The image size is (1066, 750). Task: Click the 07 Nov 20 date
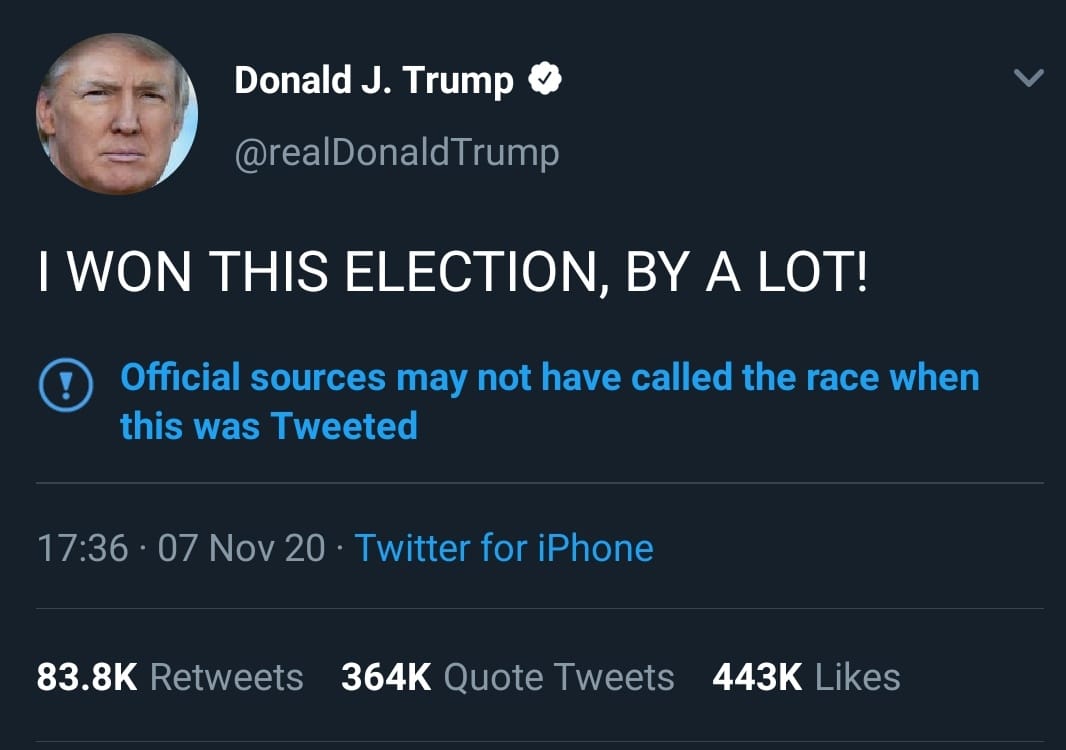(x=241, y=548)
